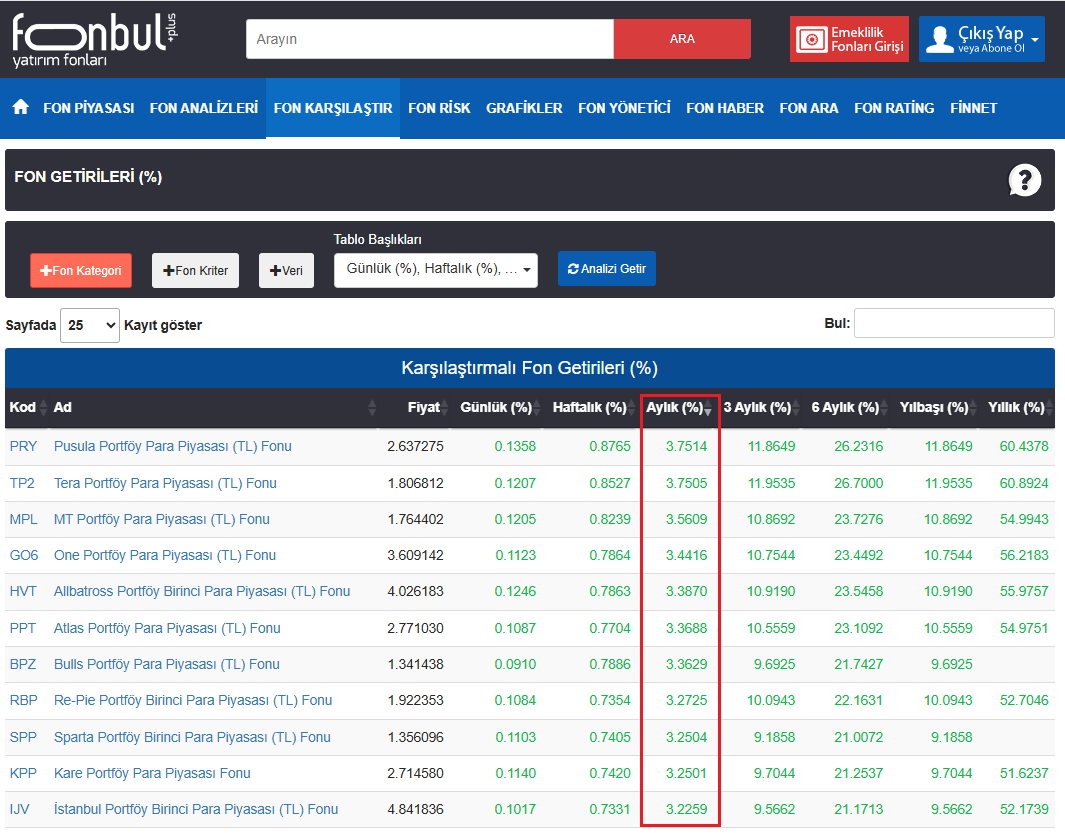Viewport: 1065px width, 833px height.
Task: Open FON YÖNETİCİ menu
Action: tap(624, 108)
